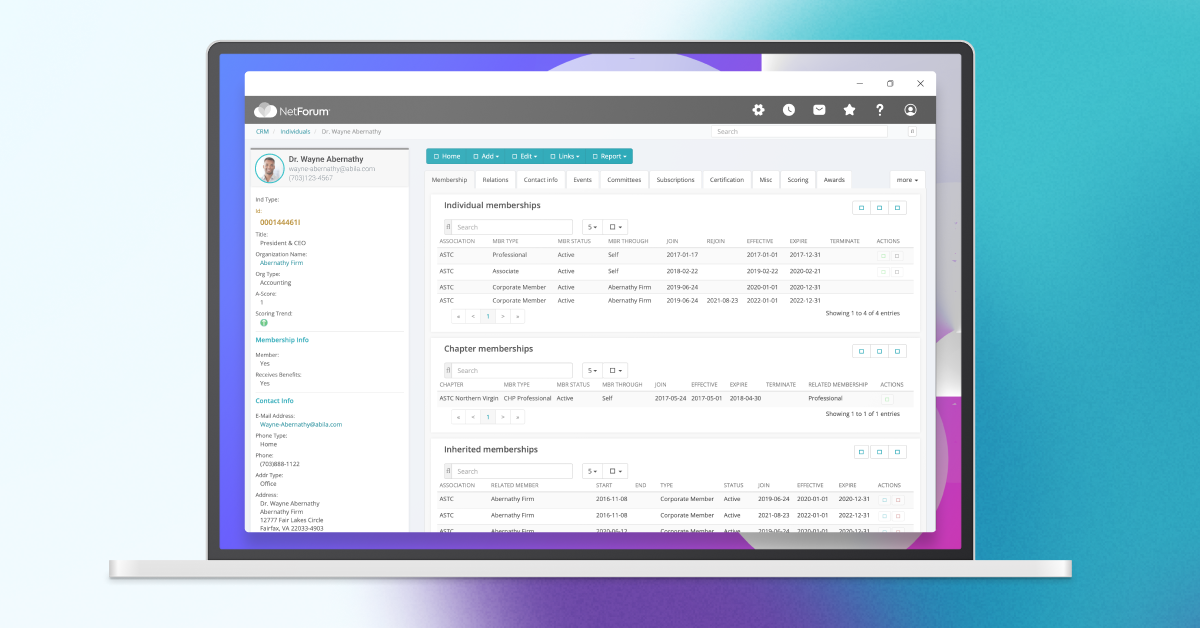Click the first panel icon above Individual memberships
The height and width of the screenshot is (628, 1200).
coord(861,207)
